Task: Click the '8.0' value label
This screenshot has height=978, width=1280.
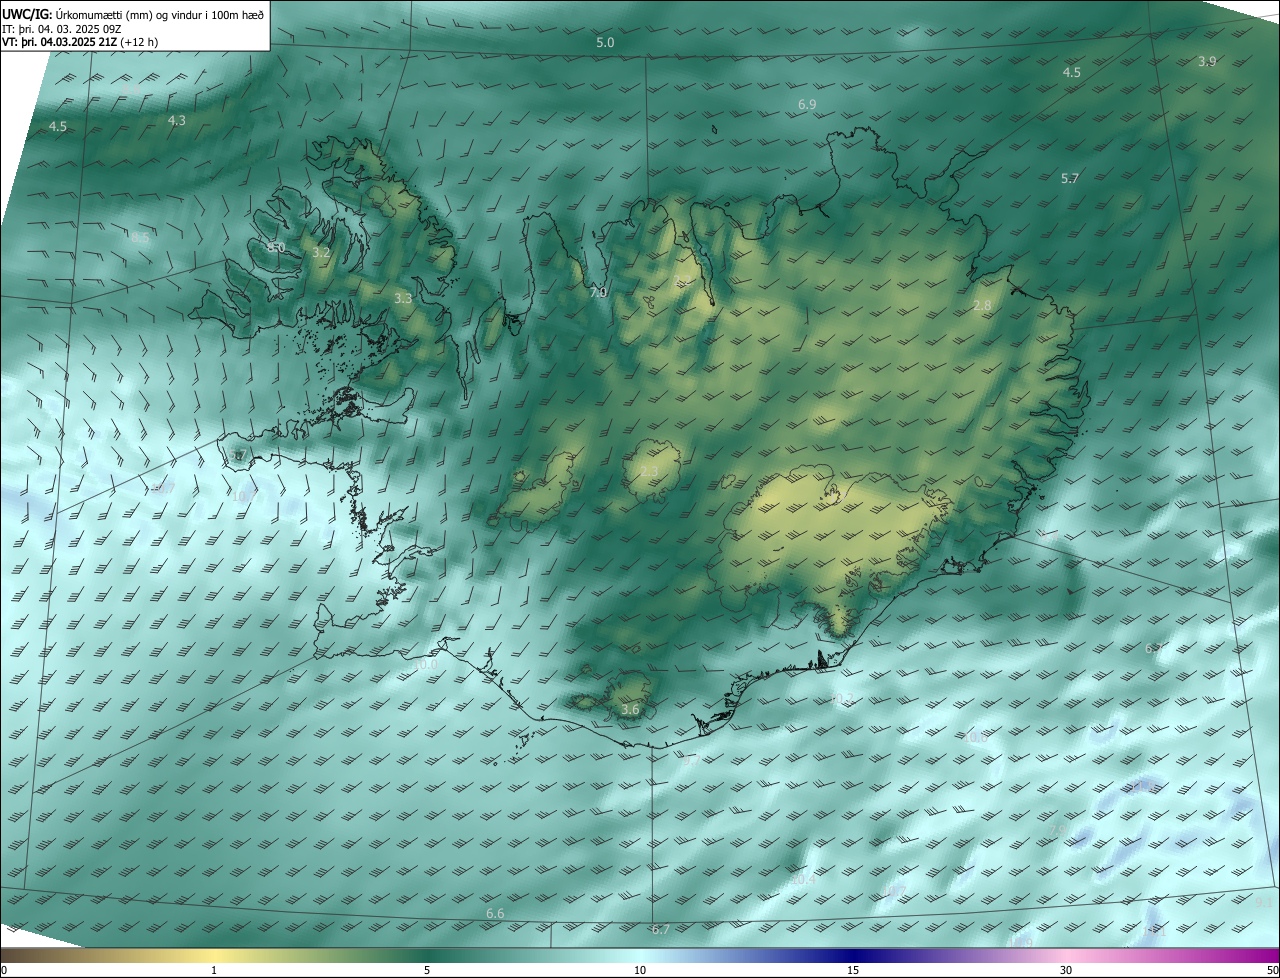Action: tap(277, 247)
